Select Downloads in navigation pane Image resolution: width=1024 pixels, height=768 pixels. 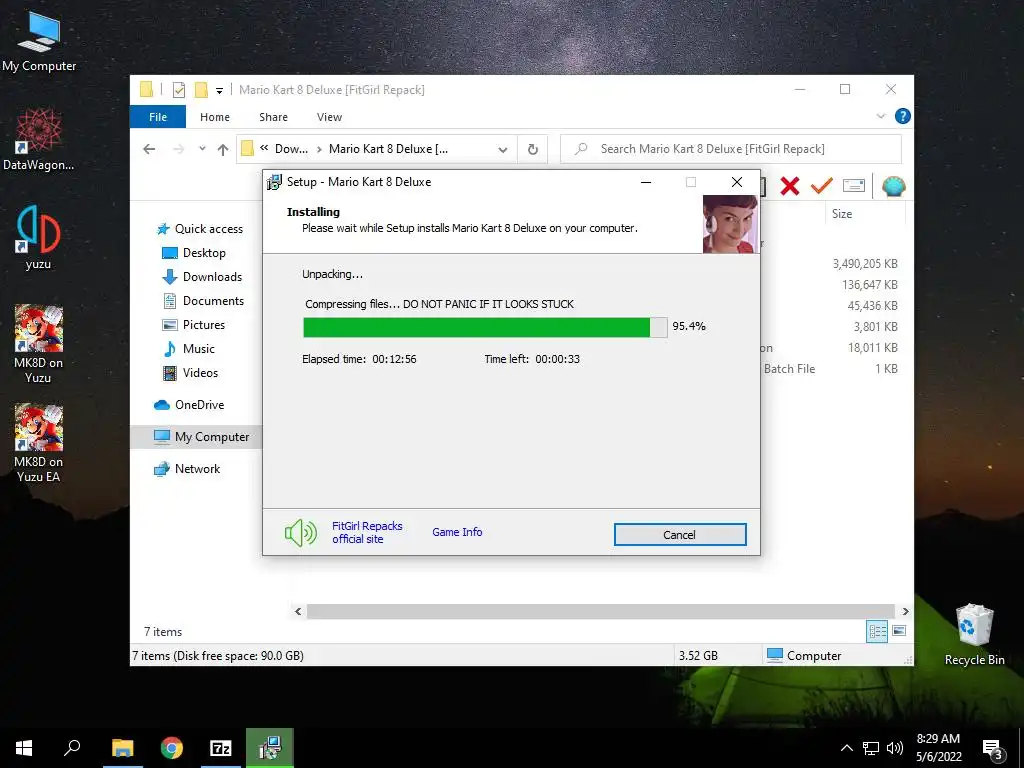(202, 277)
